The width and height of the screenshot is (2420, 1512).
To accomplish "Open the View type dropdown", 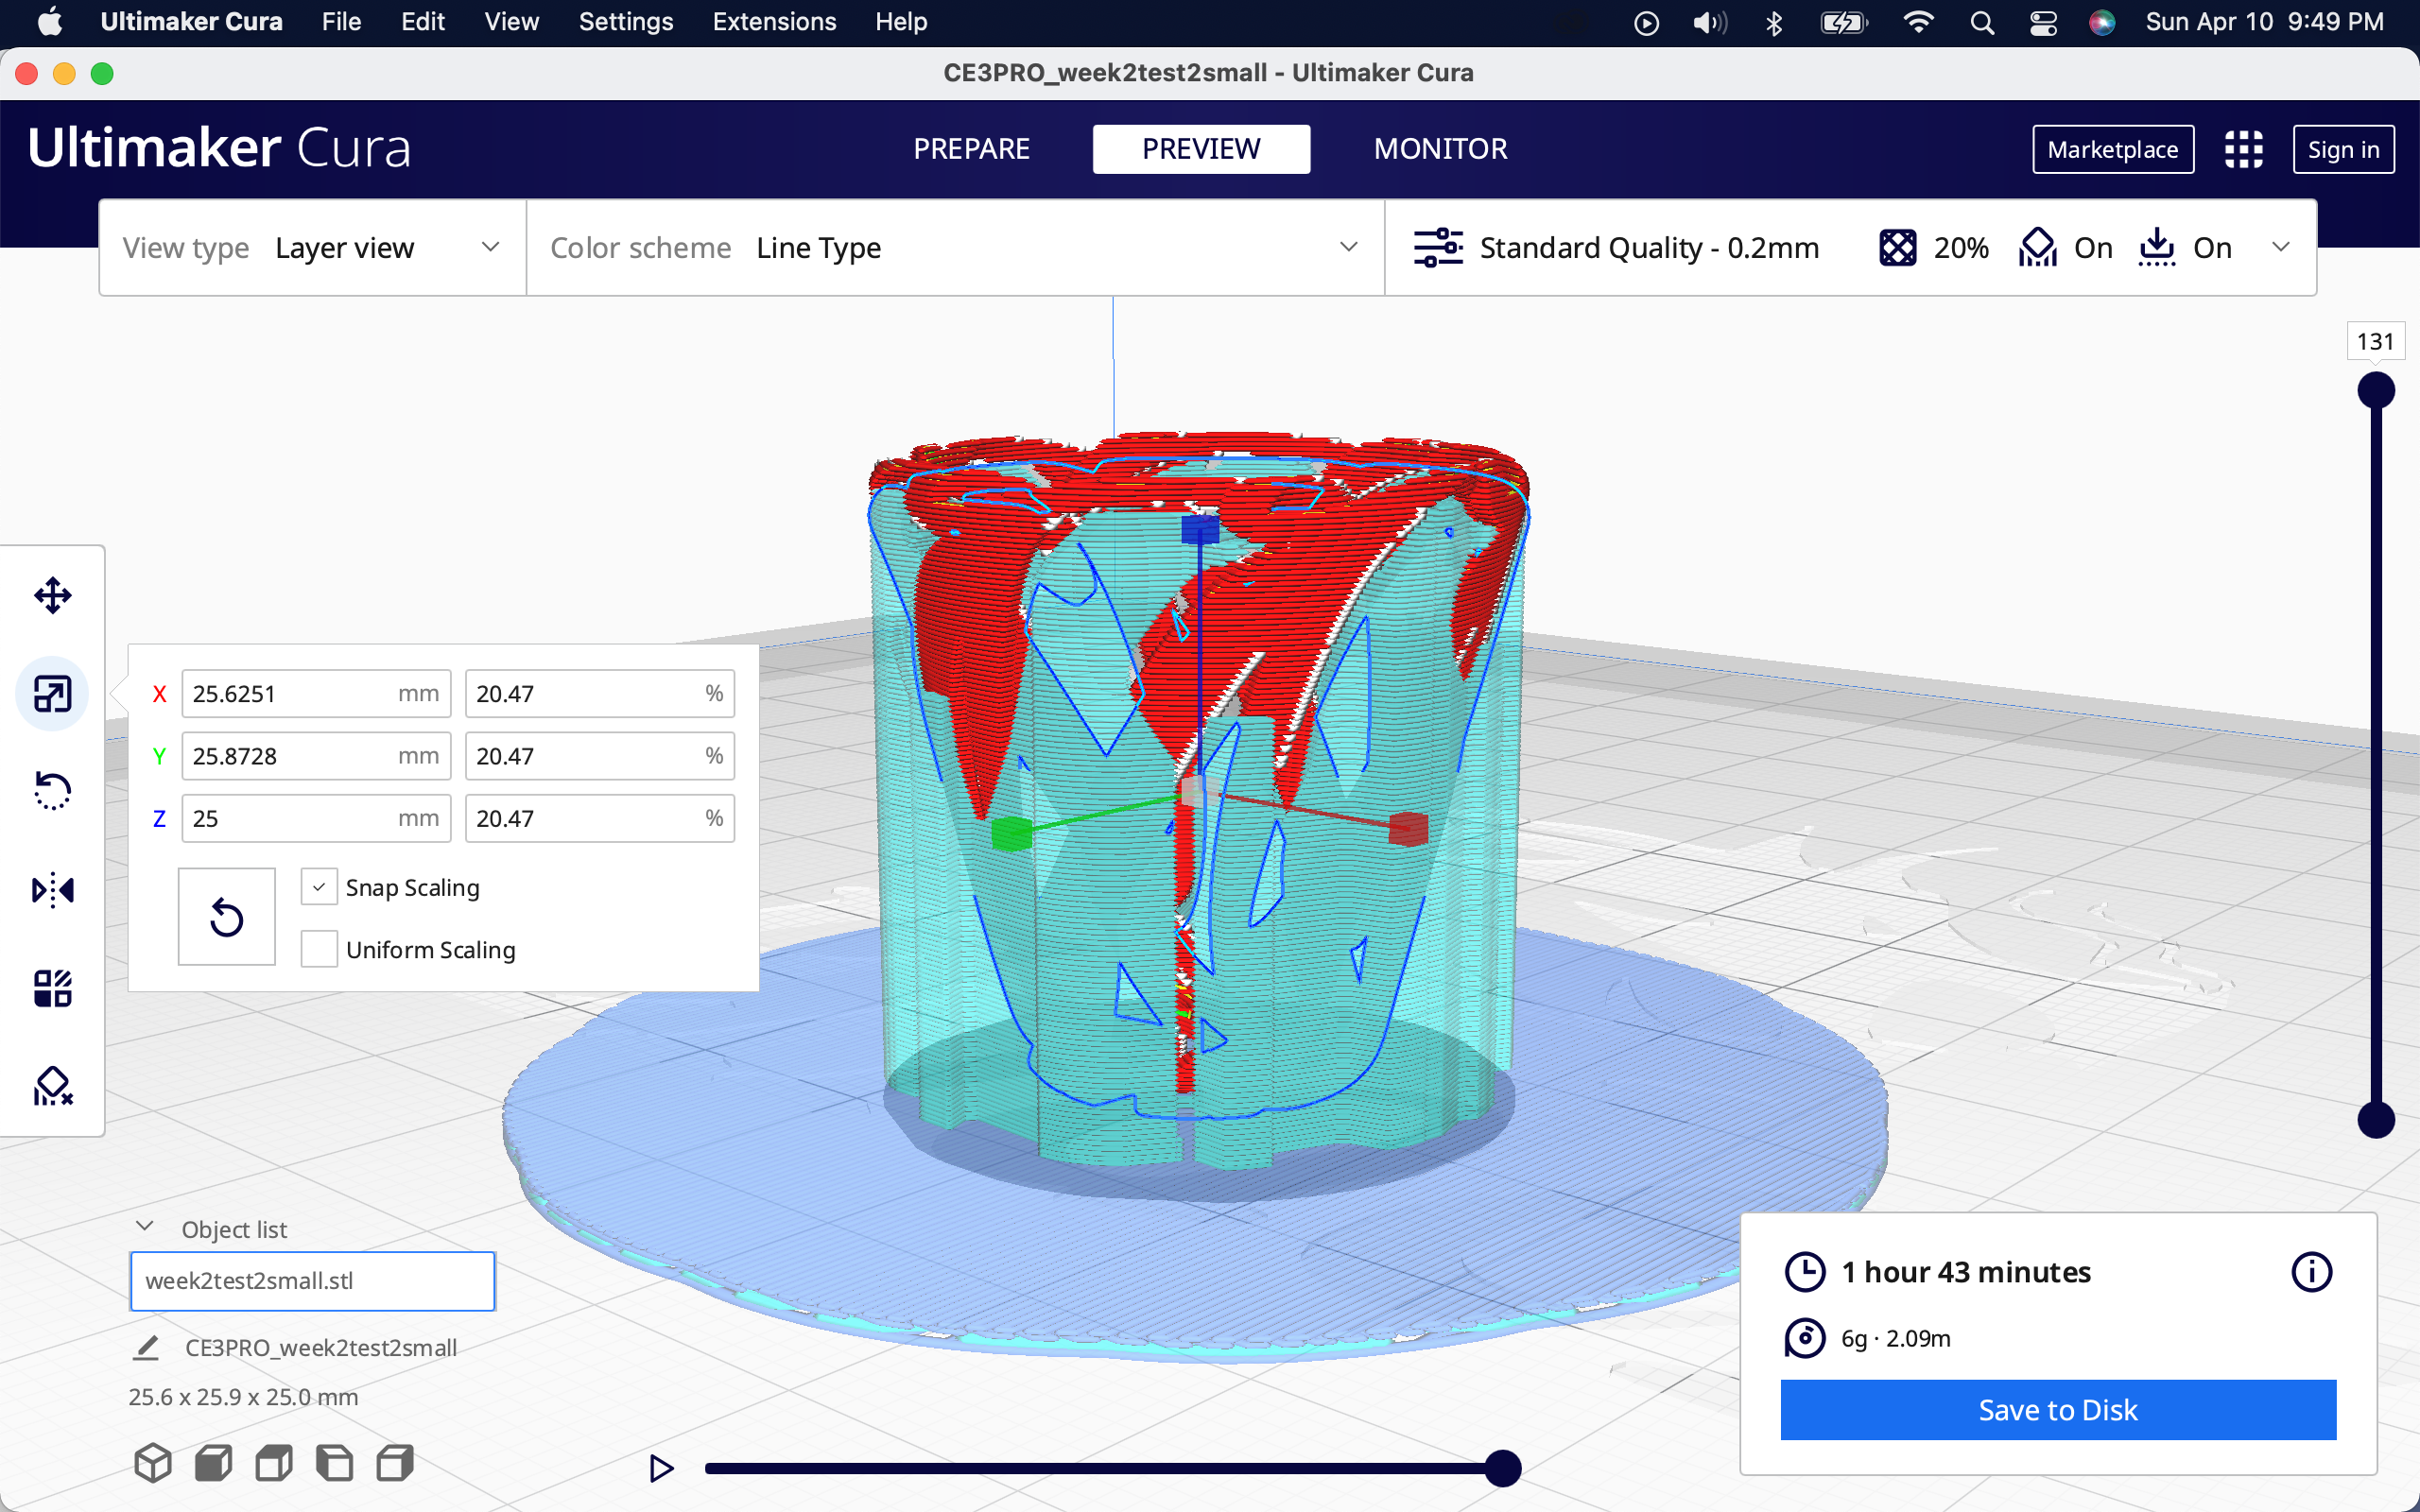I will (x=312, y=248).
